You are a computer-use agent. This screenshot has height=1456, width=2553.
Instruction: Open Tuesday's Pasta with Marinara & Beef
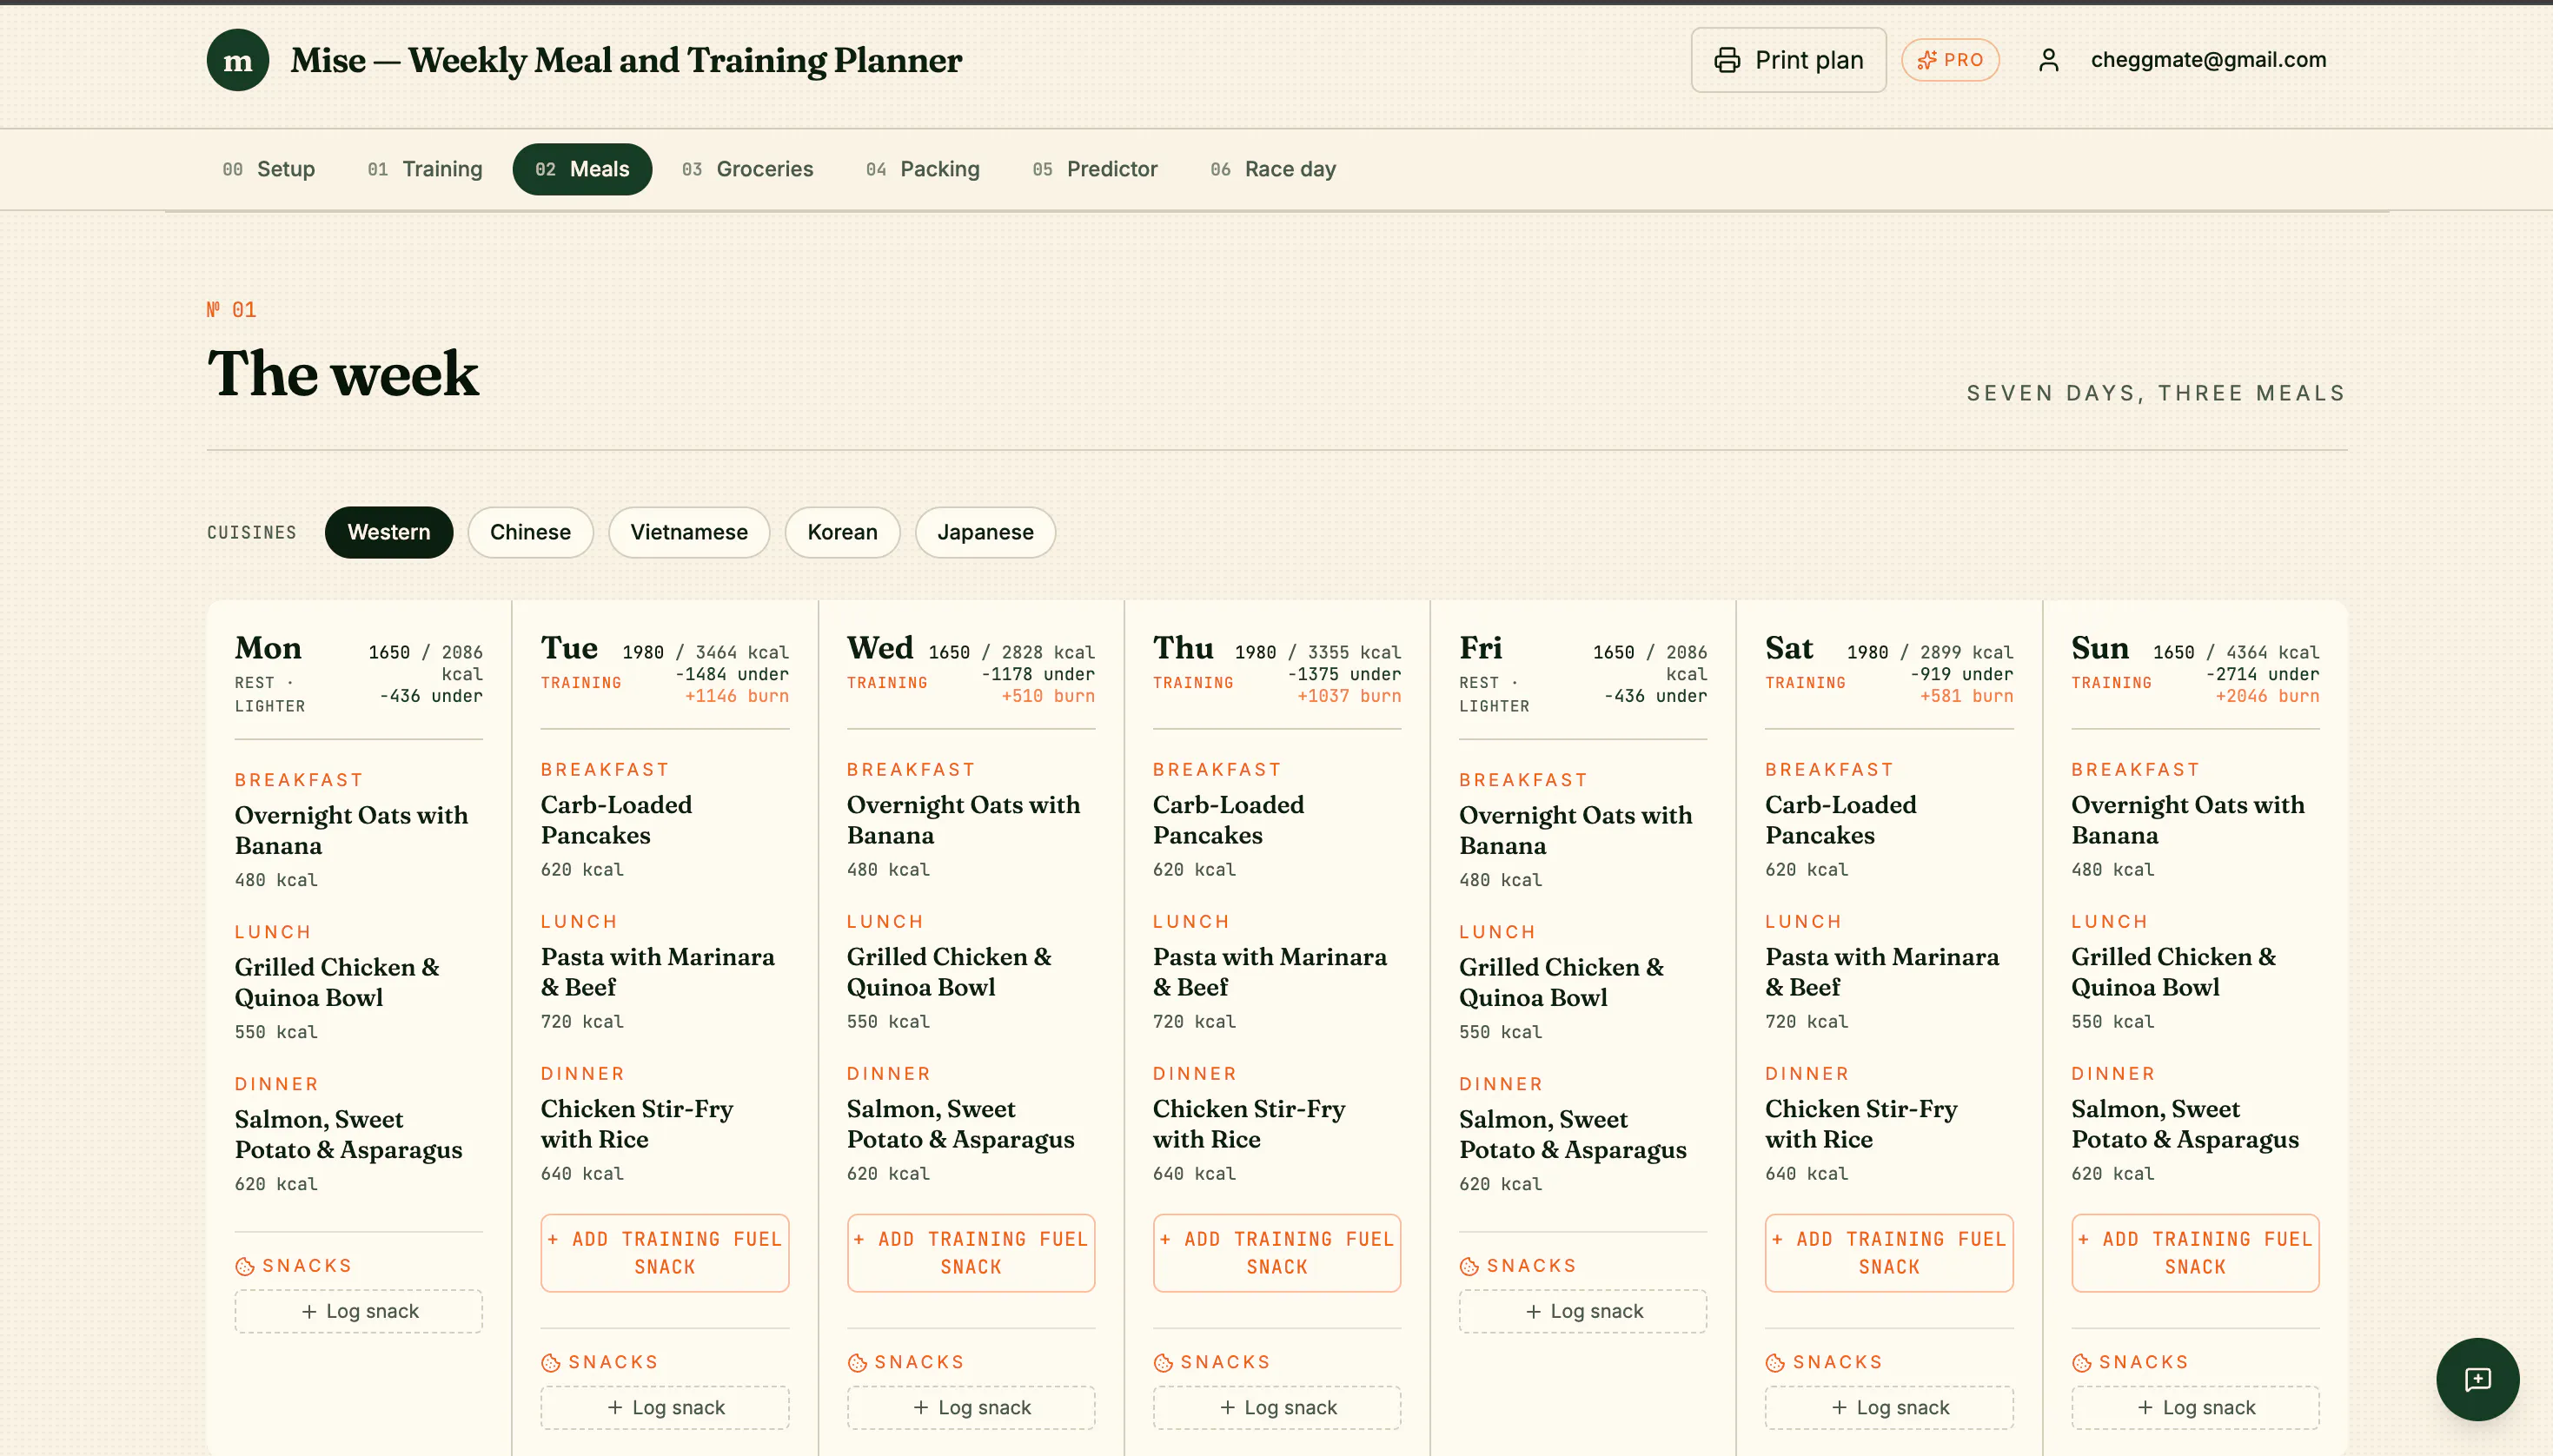tap(657, 972)
